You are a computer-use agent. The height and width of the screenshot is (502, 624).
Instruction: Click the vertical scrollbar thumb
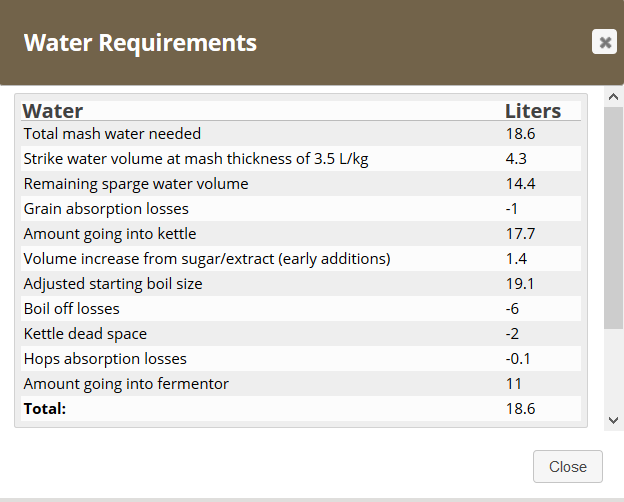click(615, 217)
